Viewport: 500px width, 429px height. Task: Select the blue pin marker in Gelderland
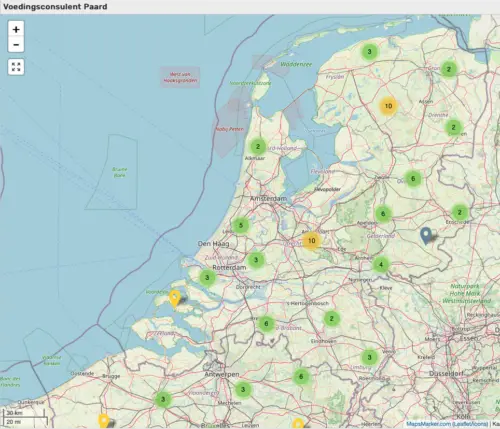pyautogui.click(x=426, y=235)
